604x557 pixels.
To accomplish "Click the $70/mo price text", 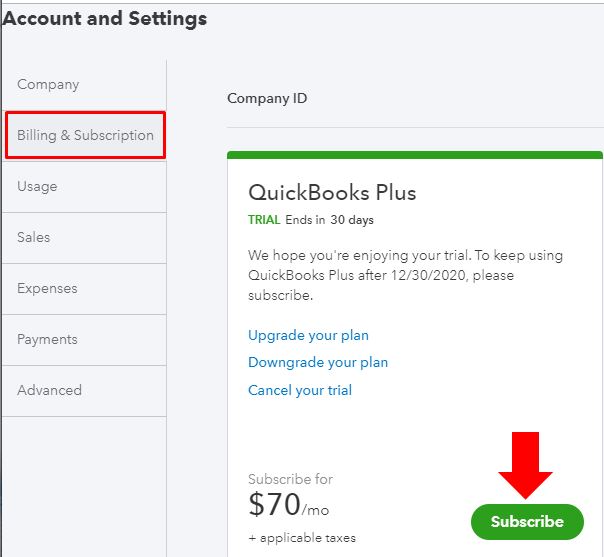I will [x=289, y=504].
